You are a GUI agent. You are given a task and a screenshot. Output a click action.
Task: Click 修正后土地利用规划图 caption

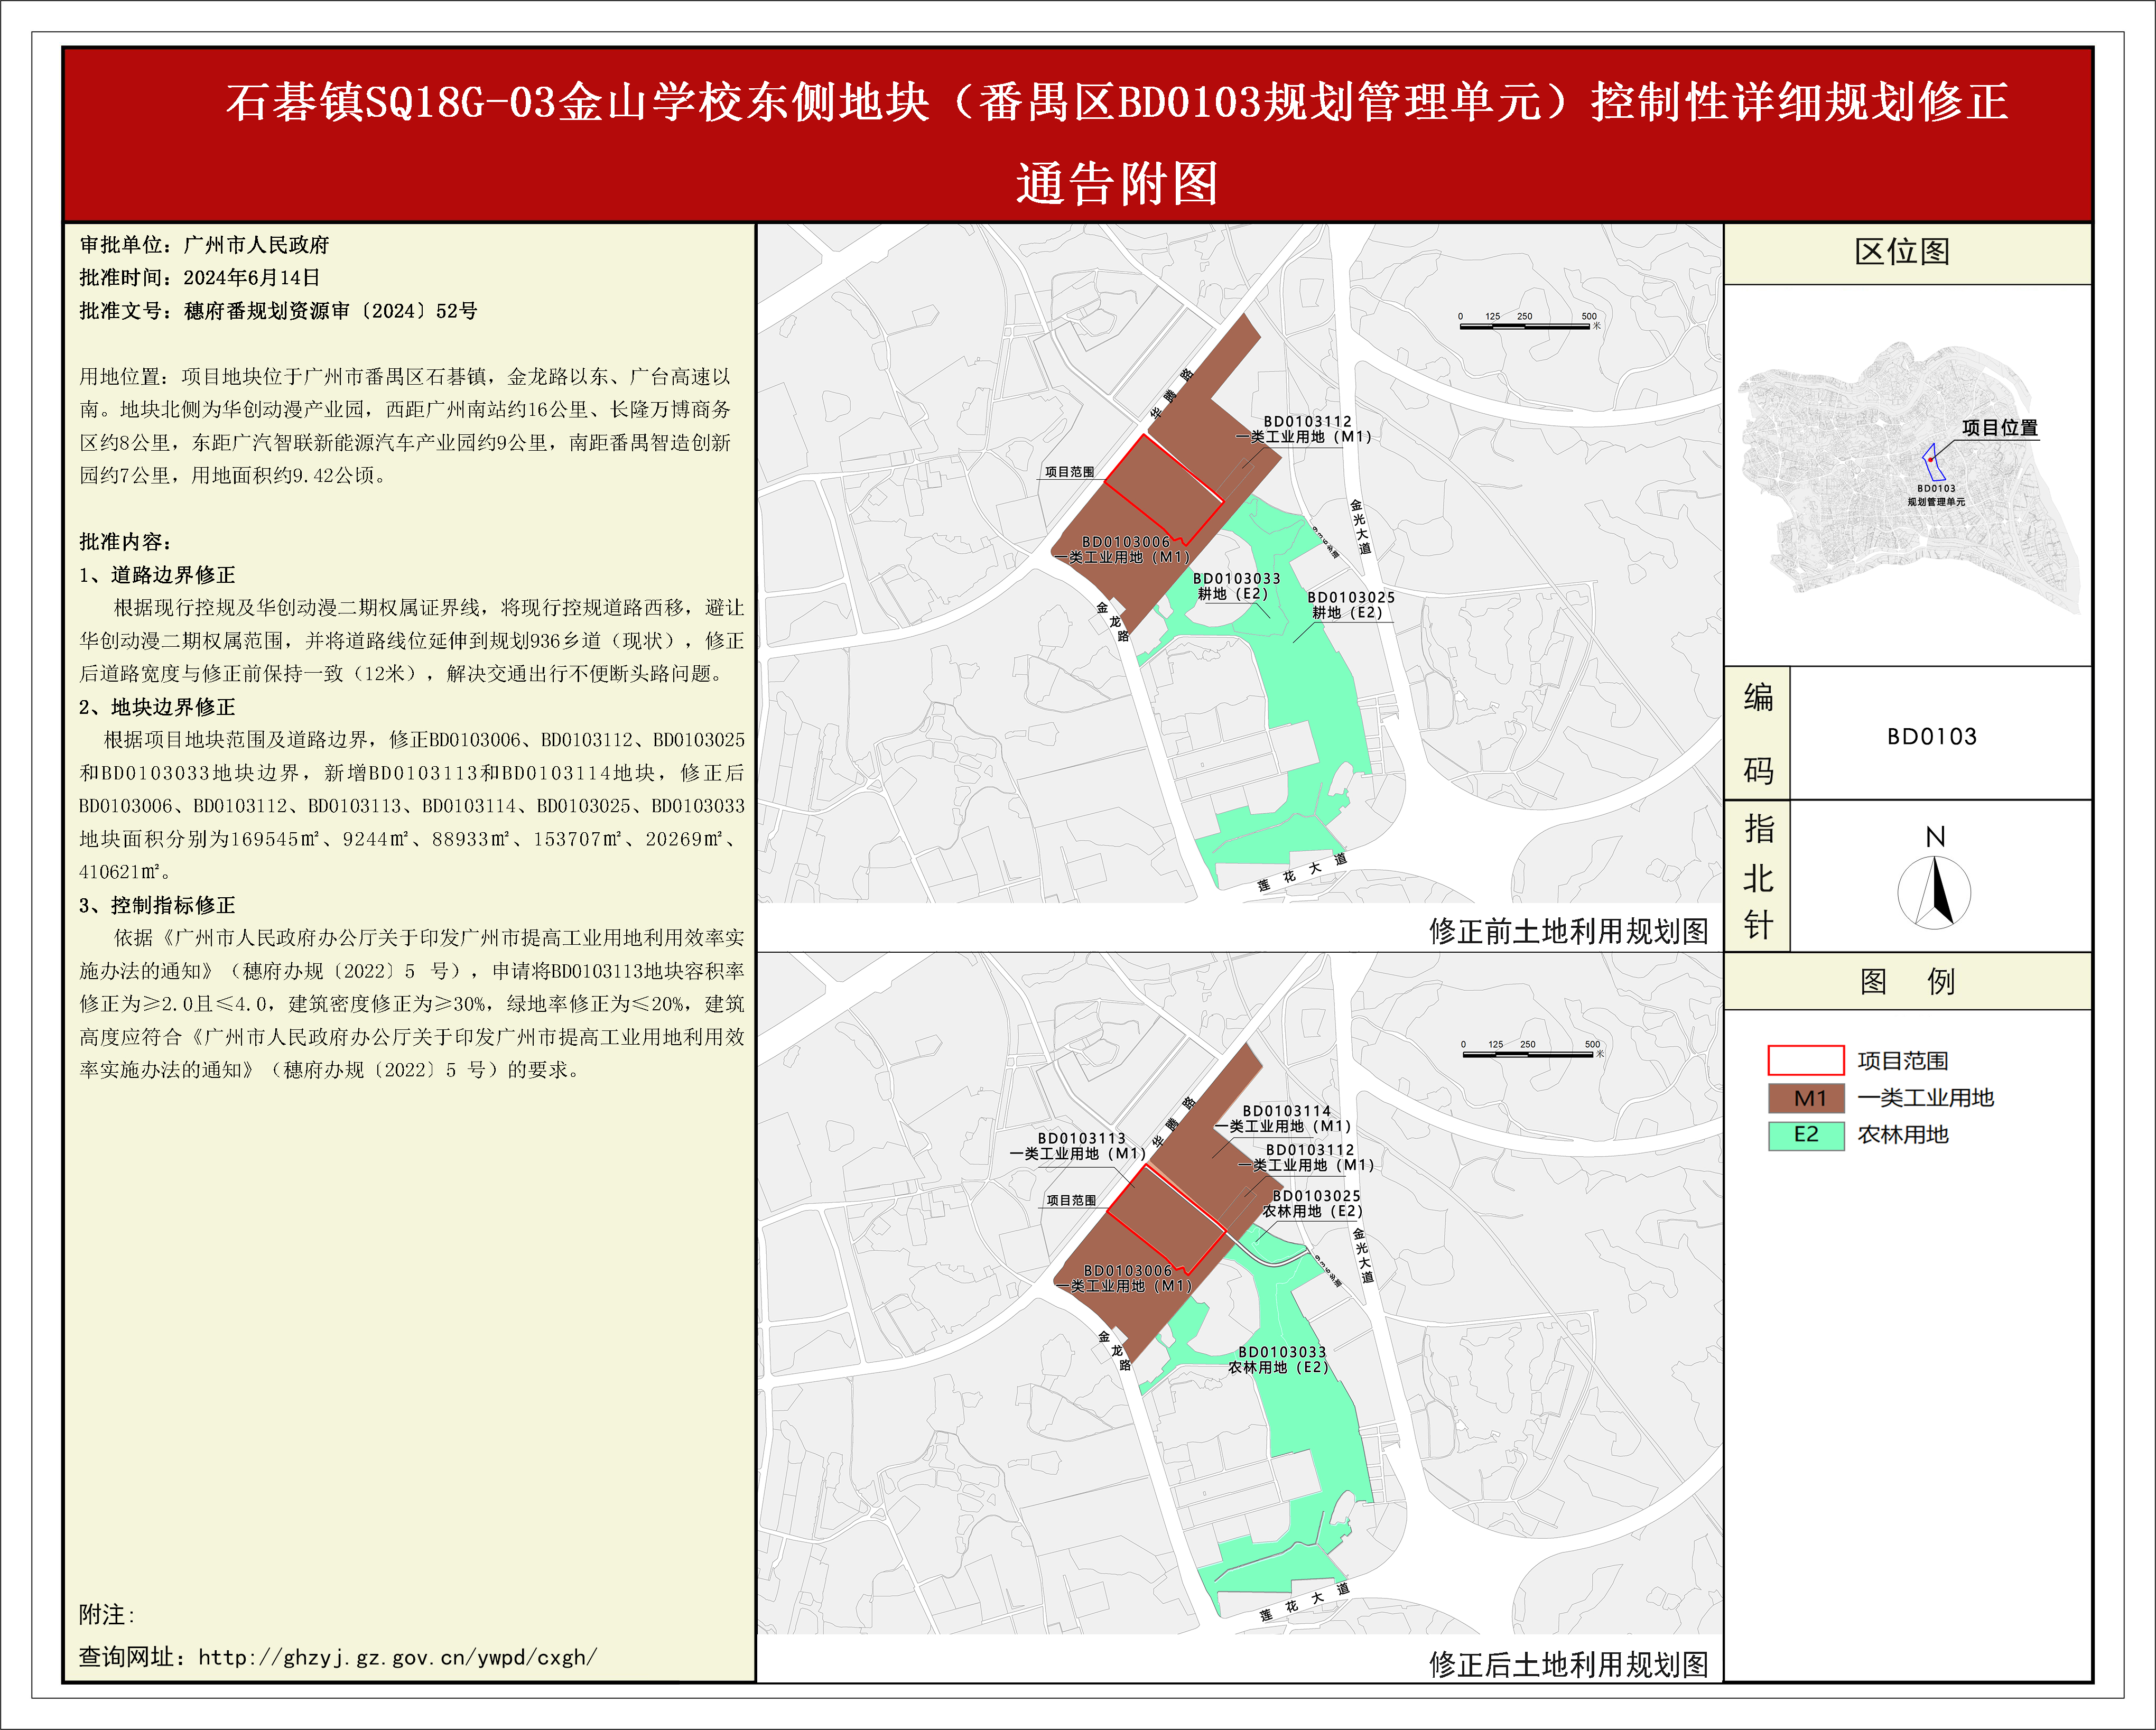(x=1568, y=1664)
